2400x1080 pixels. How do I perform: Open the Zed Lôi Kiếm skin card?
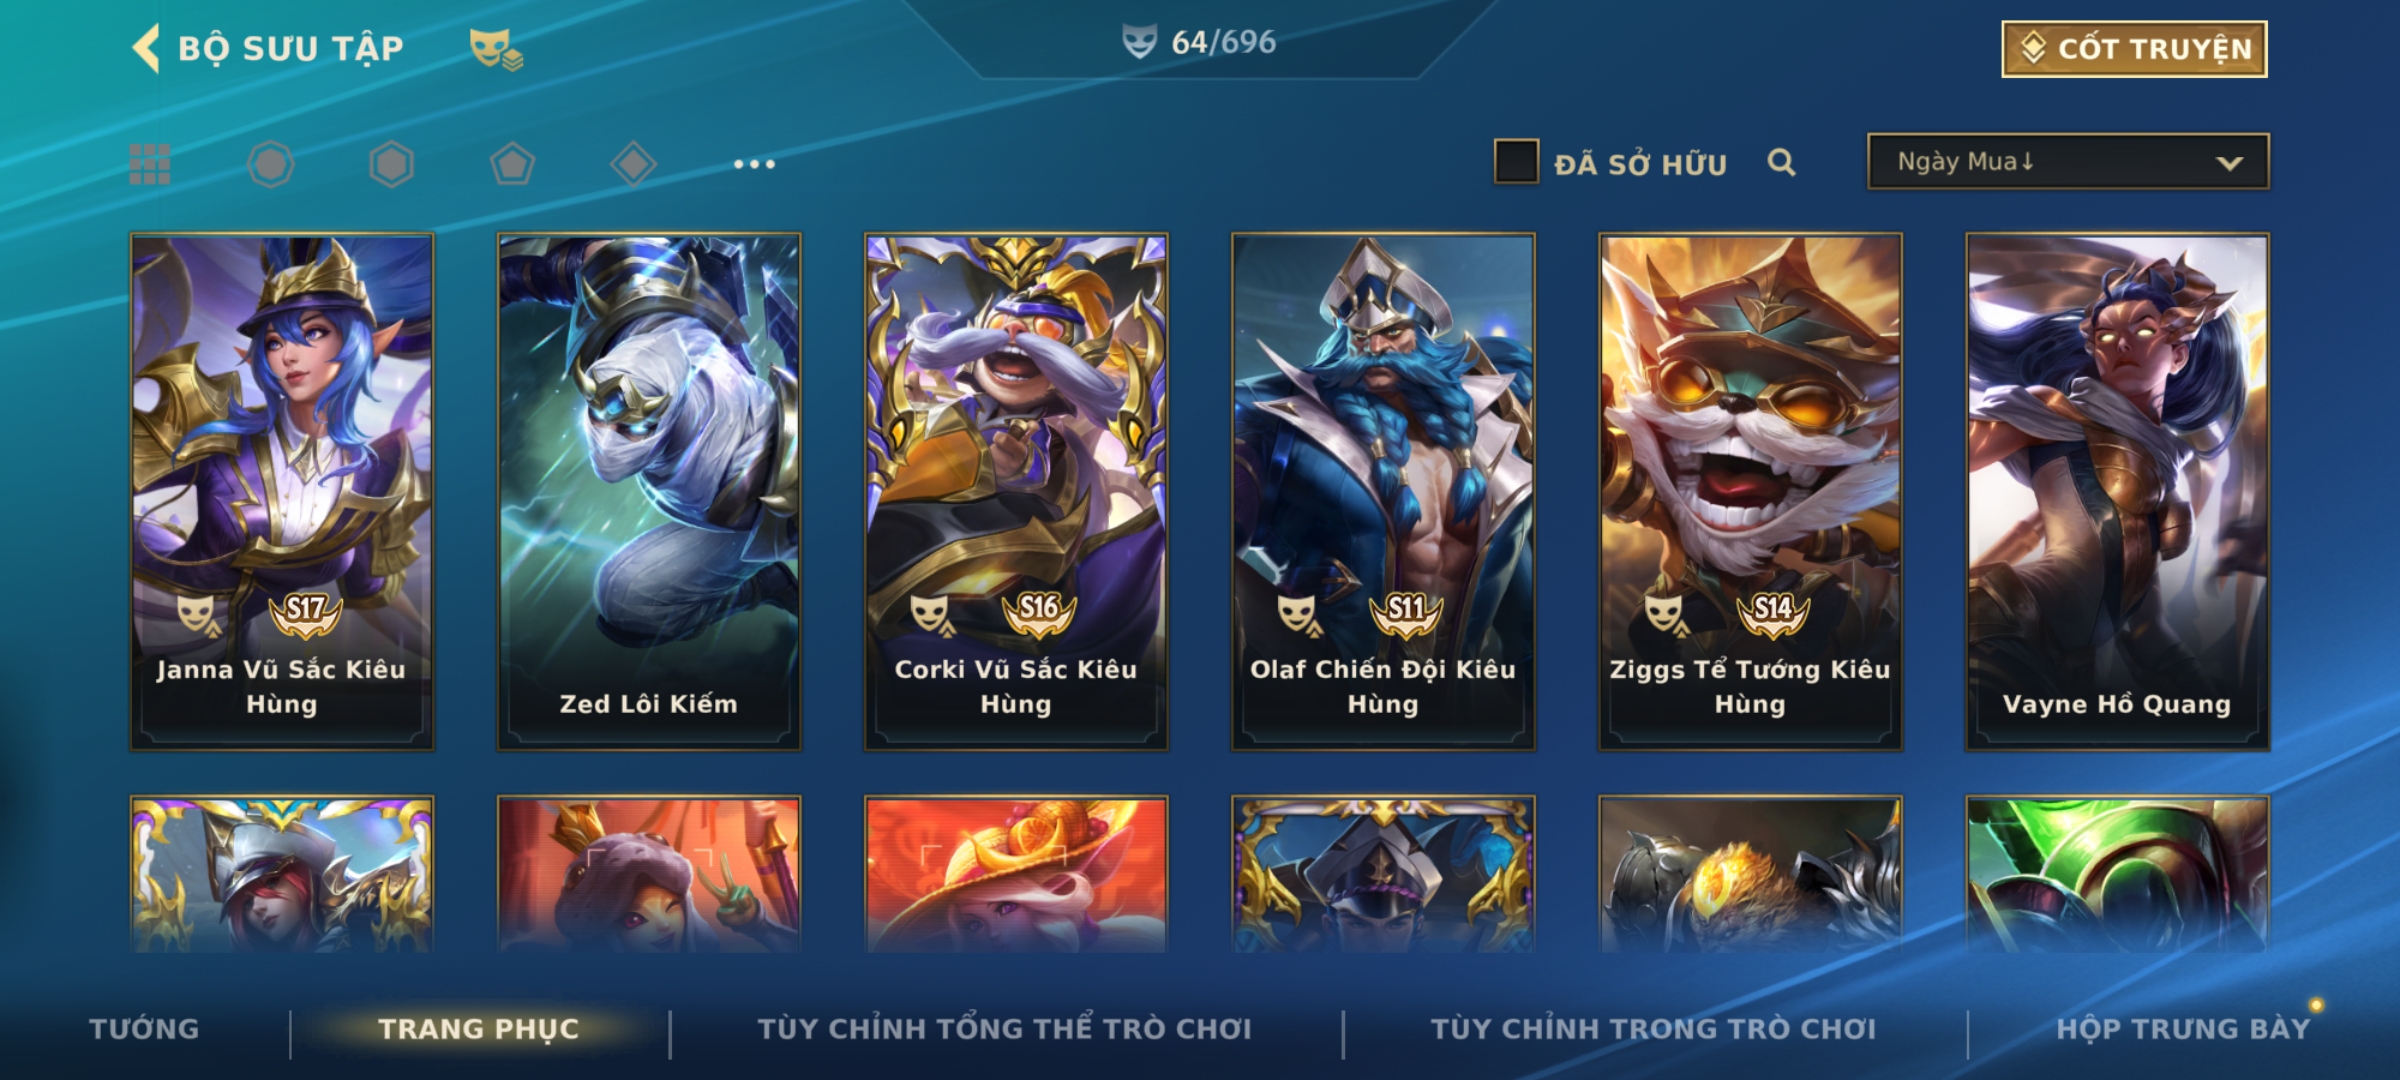(649, 492)
